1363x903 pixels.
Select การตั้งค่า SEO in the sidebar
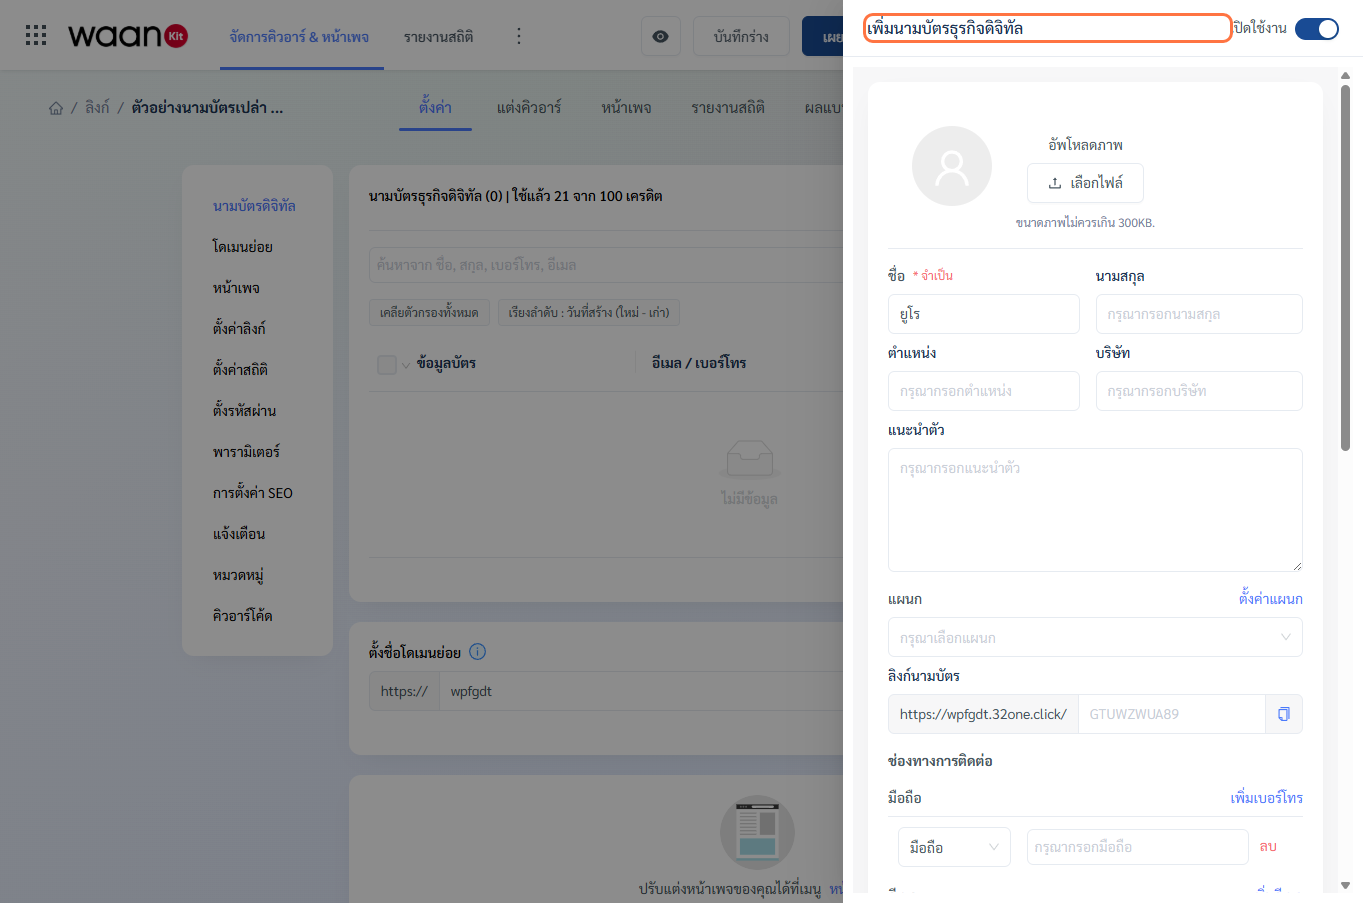[x=253, y=493]
